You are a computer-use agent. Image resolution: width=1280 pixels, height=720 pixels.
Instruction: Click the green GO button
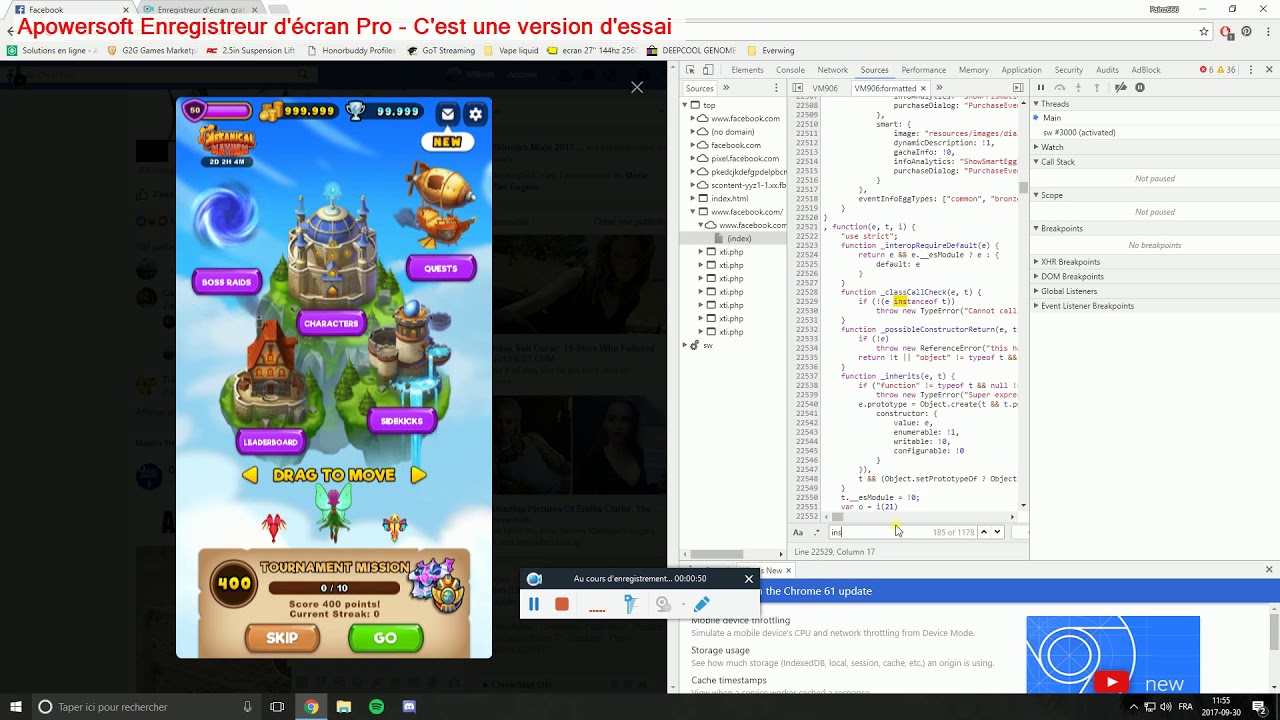point(386,638)
